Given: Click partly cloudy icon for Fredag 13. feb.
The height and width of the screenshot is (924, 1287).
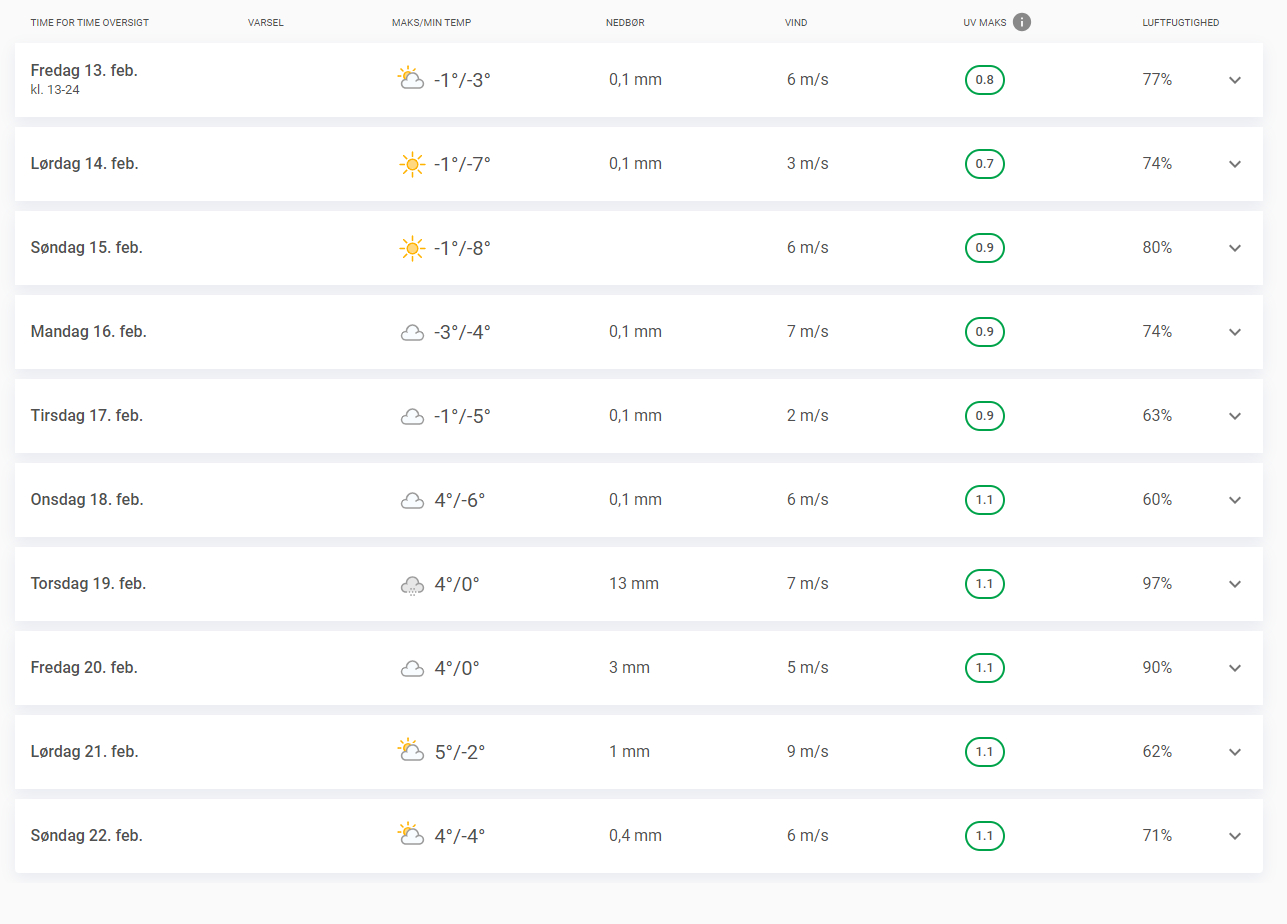Looking at the screenshot, I should coord(410,79).
